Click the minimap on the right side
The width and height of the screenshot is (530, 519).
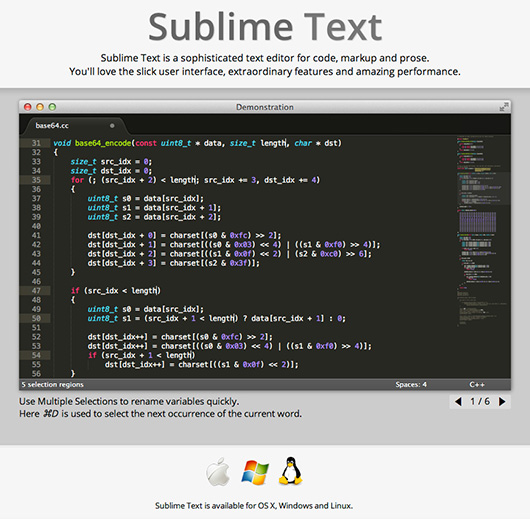pyautogui.click(x=483, y=232)
